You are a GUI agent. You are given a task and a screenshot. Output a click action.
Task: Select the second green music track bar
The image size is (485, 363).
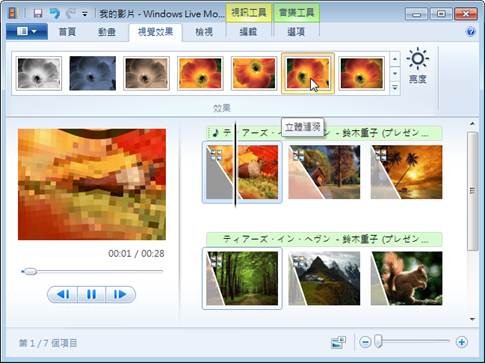(324, 239)
